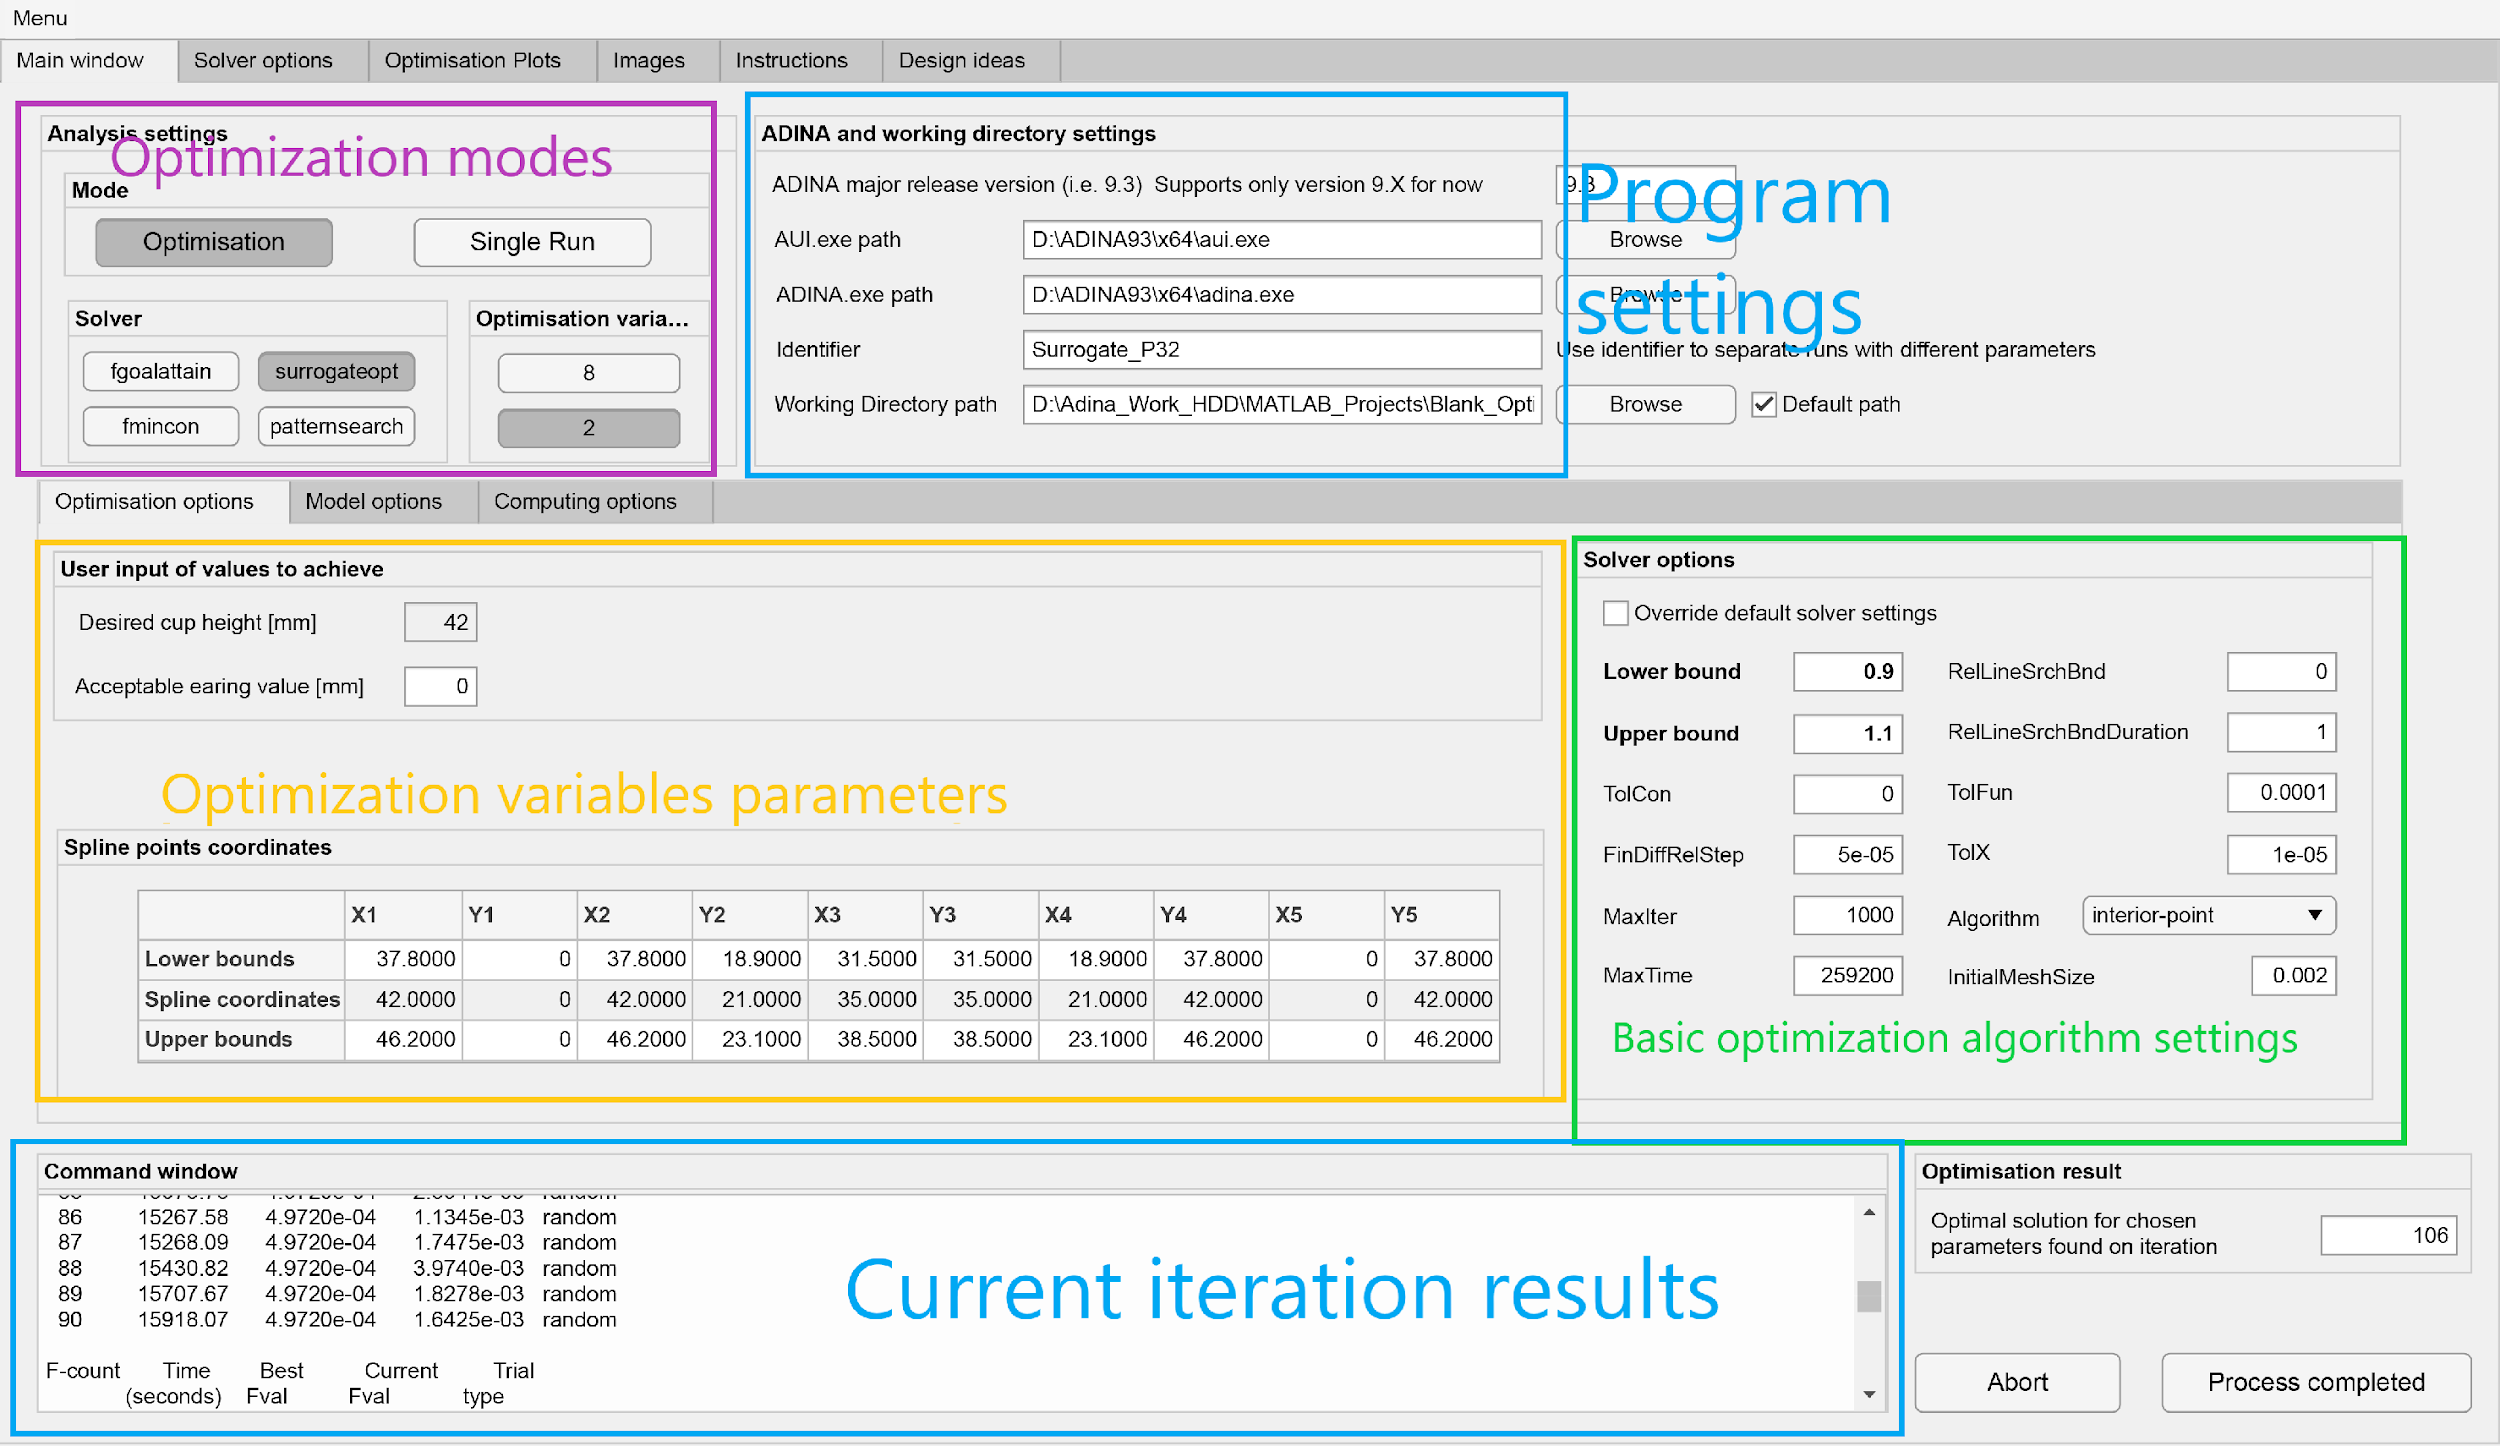Select the fgoalattain solver
The image size is (2500, 1446).
160,371
